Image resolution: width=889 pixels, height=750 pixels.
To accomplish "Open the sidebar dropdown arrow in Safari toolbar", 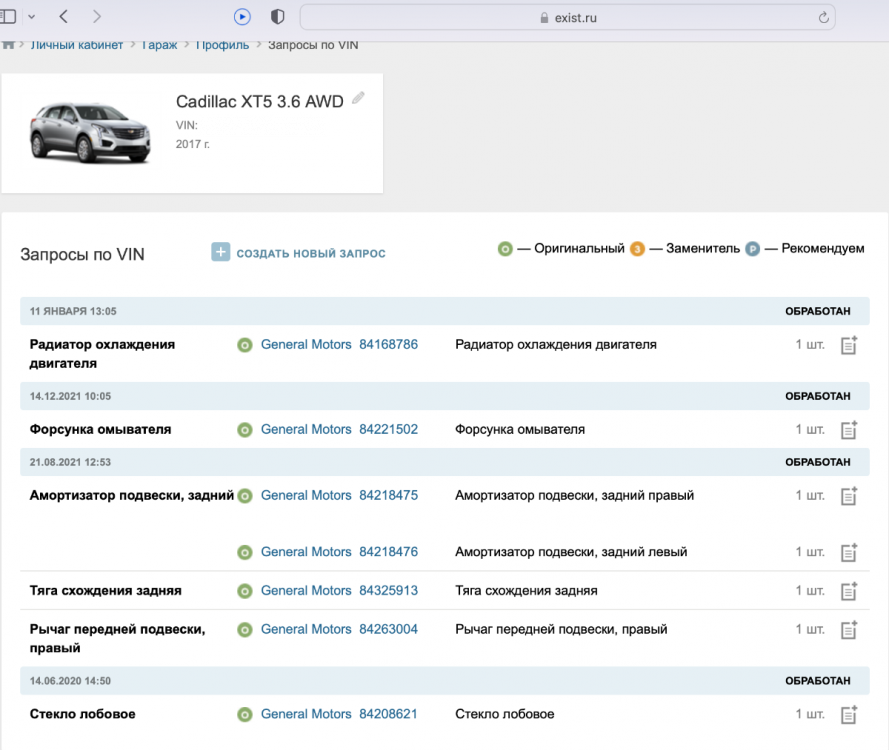I will pyautogui.click(x=31, y=17).
